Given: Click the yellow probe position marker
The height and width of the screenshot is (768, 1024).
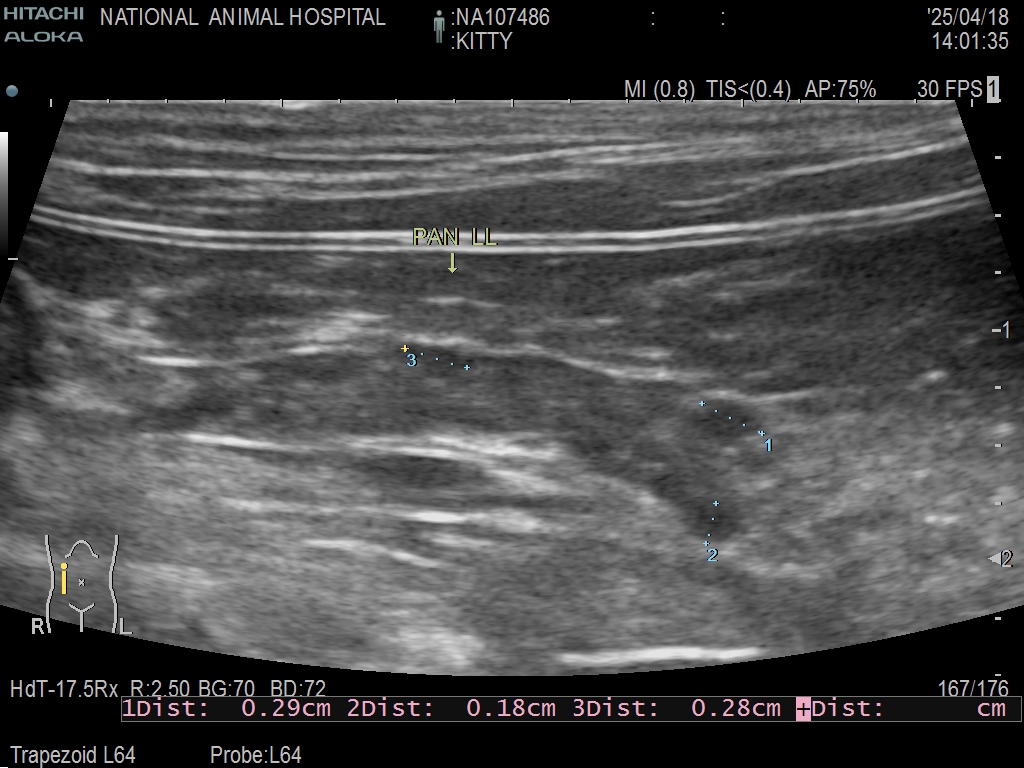Looking at the screenshot, I should tap(64, 578).
